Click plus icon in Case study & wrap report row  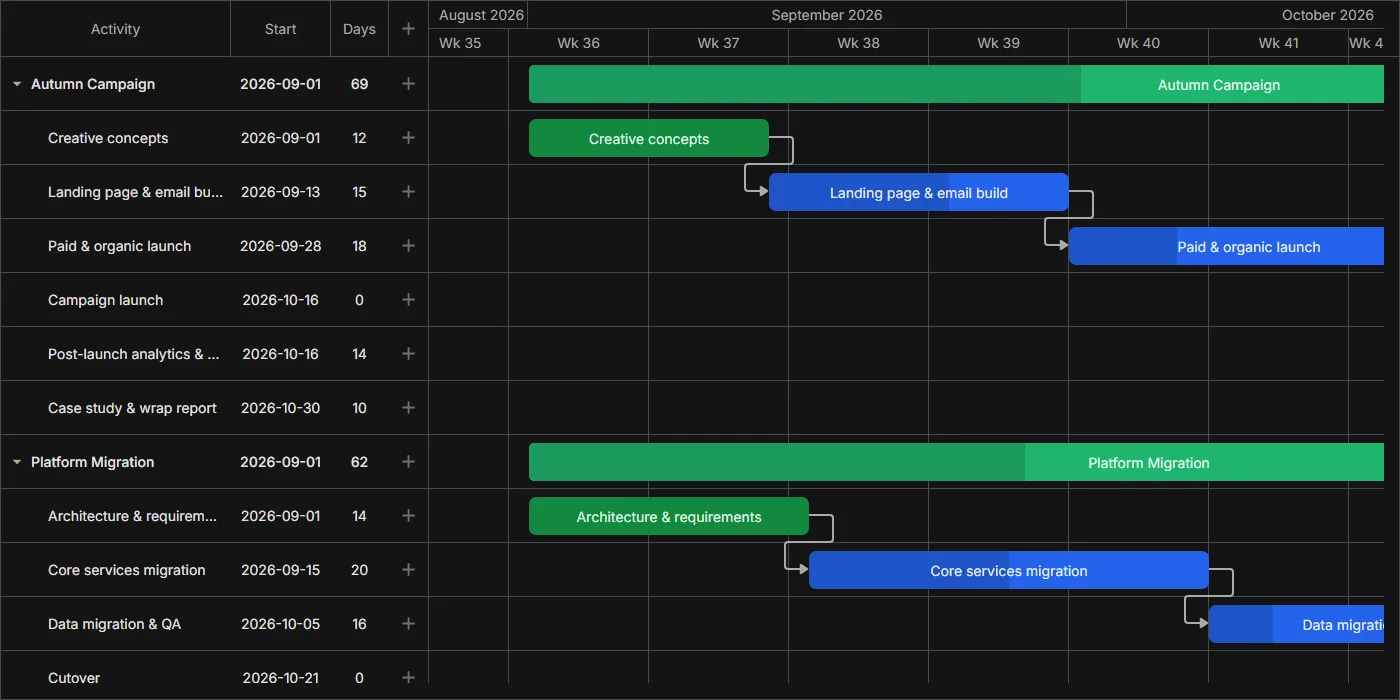point(408,408)
